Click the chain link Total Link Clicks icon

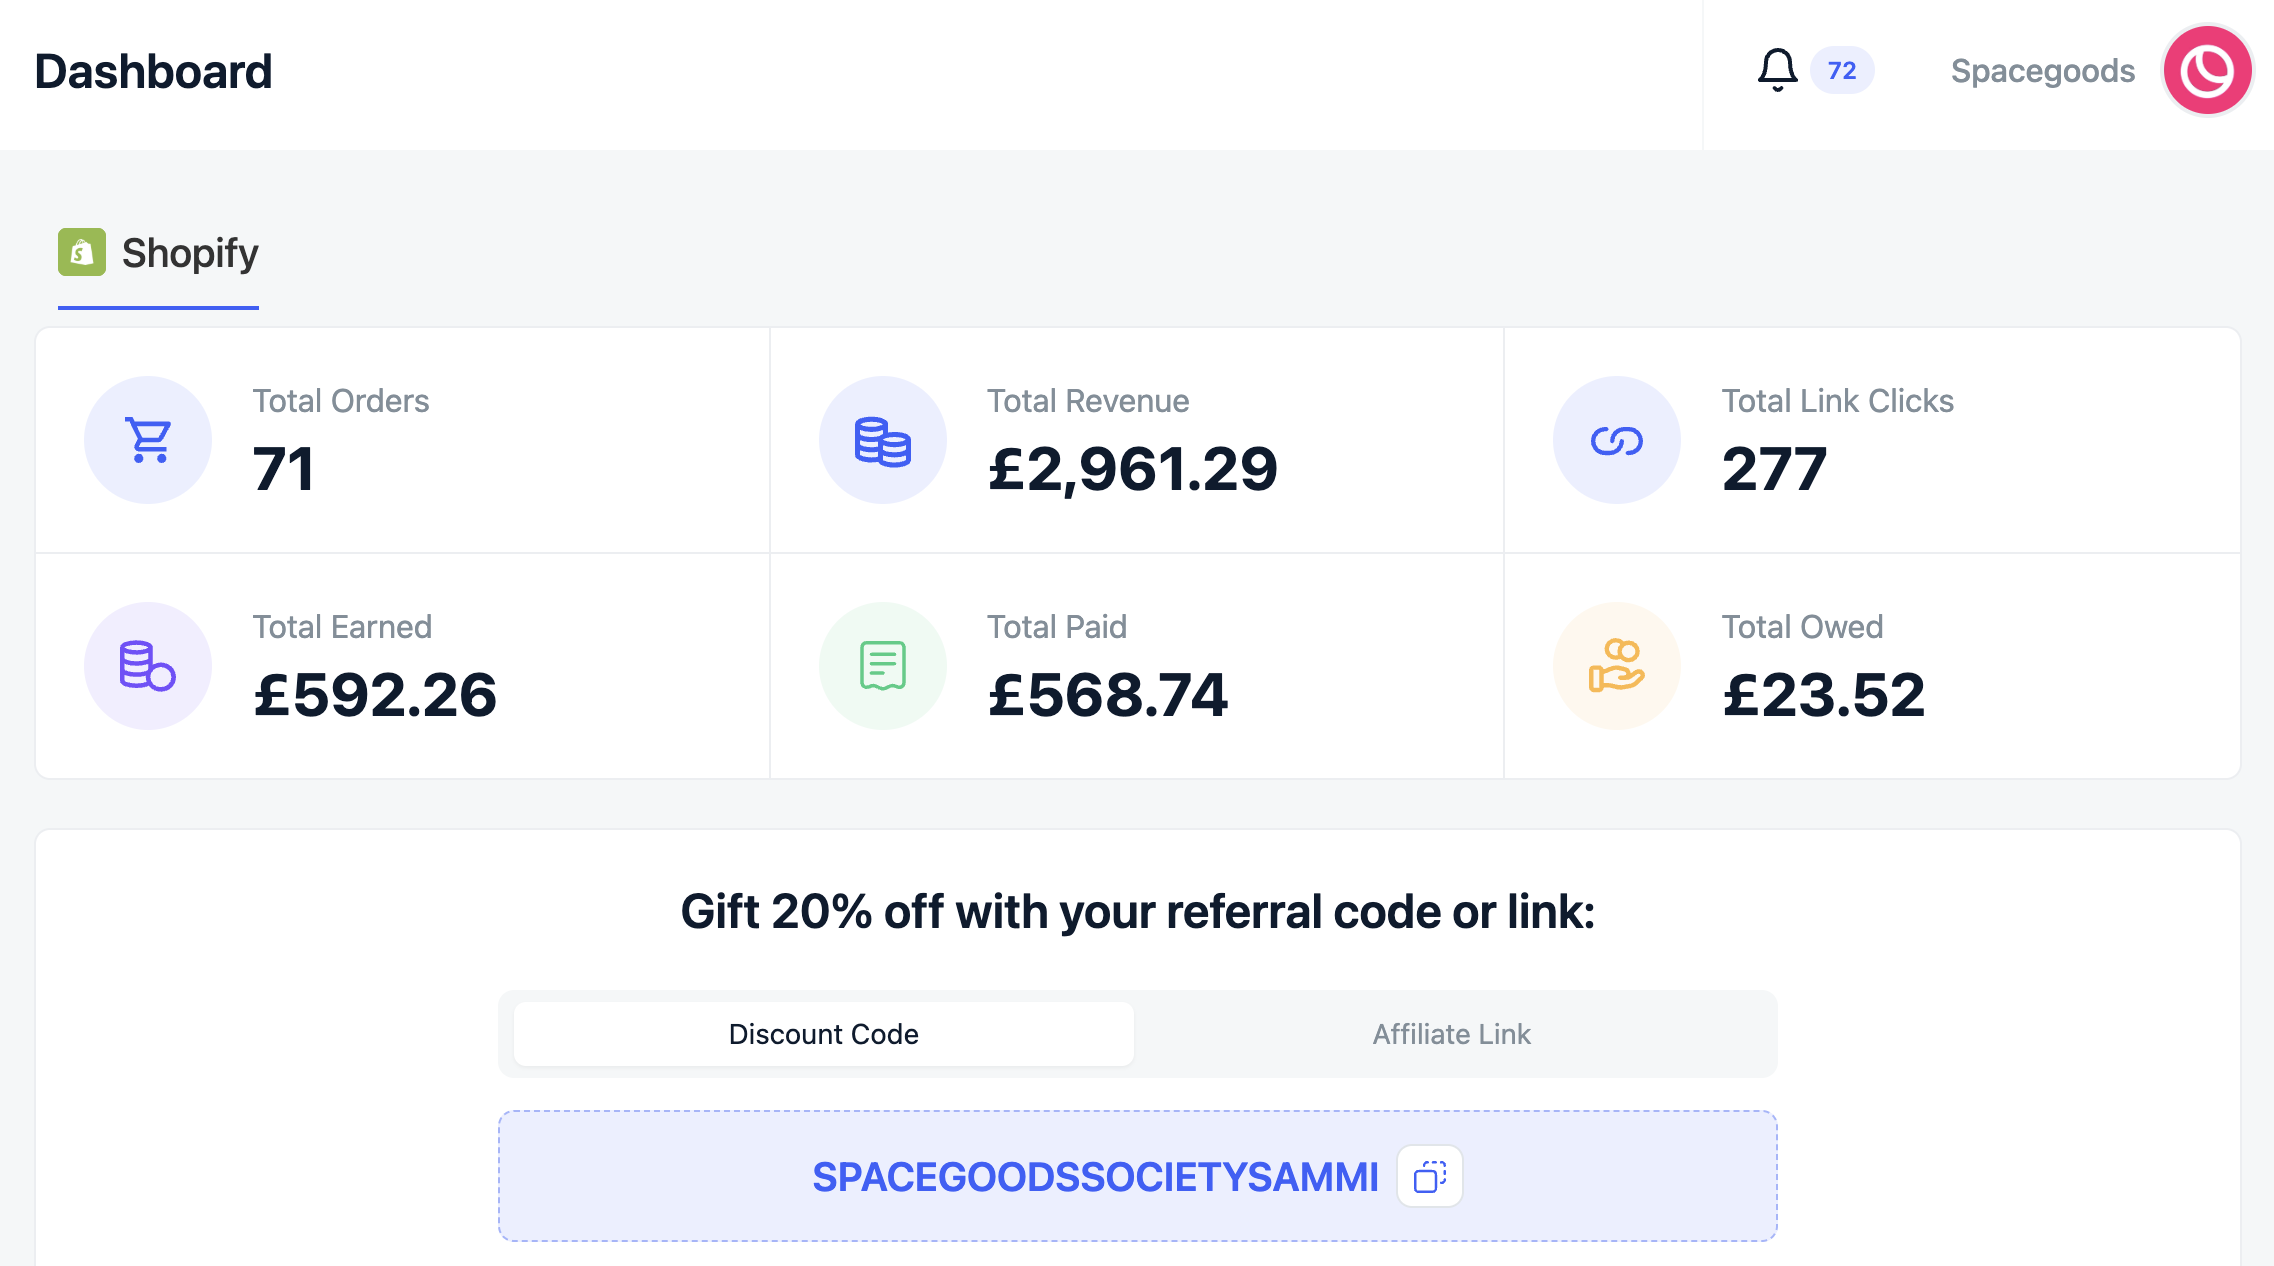pyautogui.click(x=1617, y=440)
